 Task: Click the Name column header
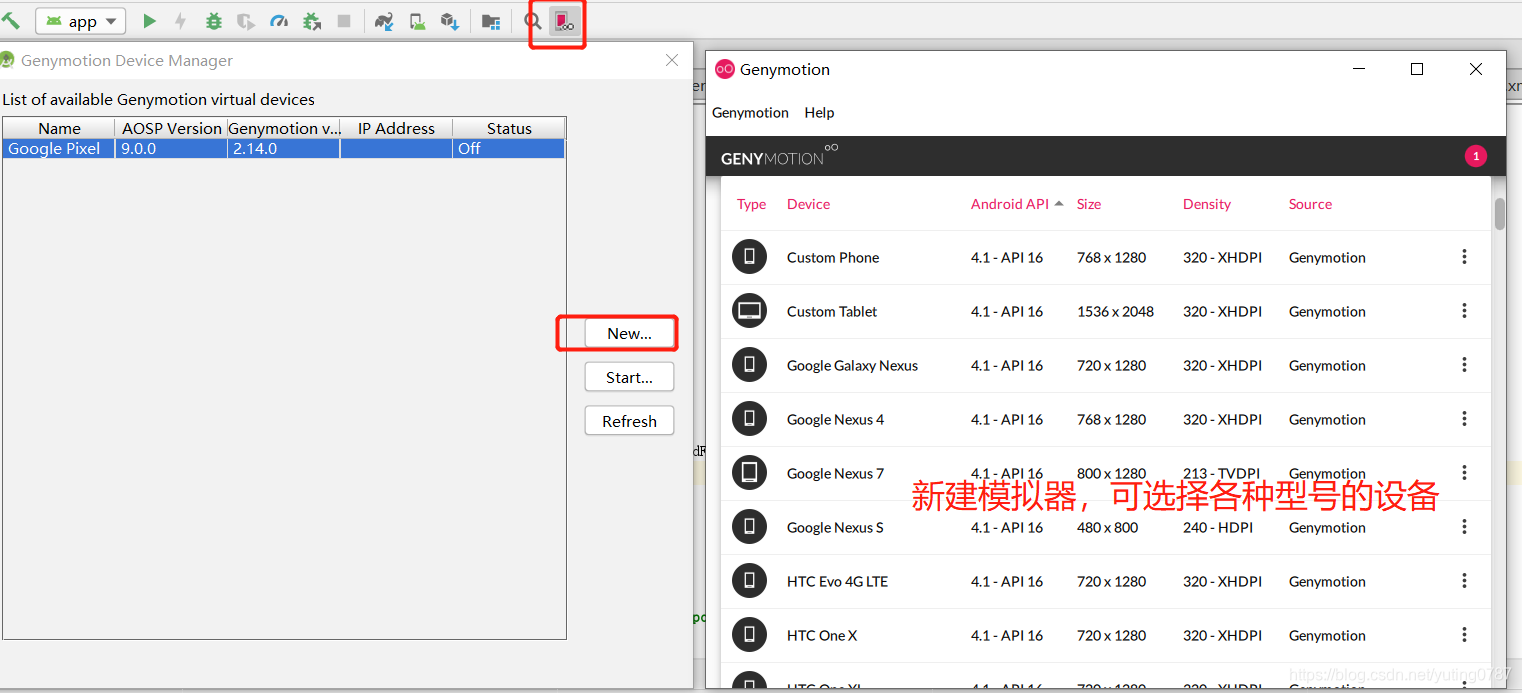click(59, 128)
